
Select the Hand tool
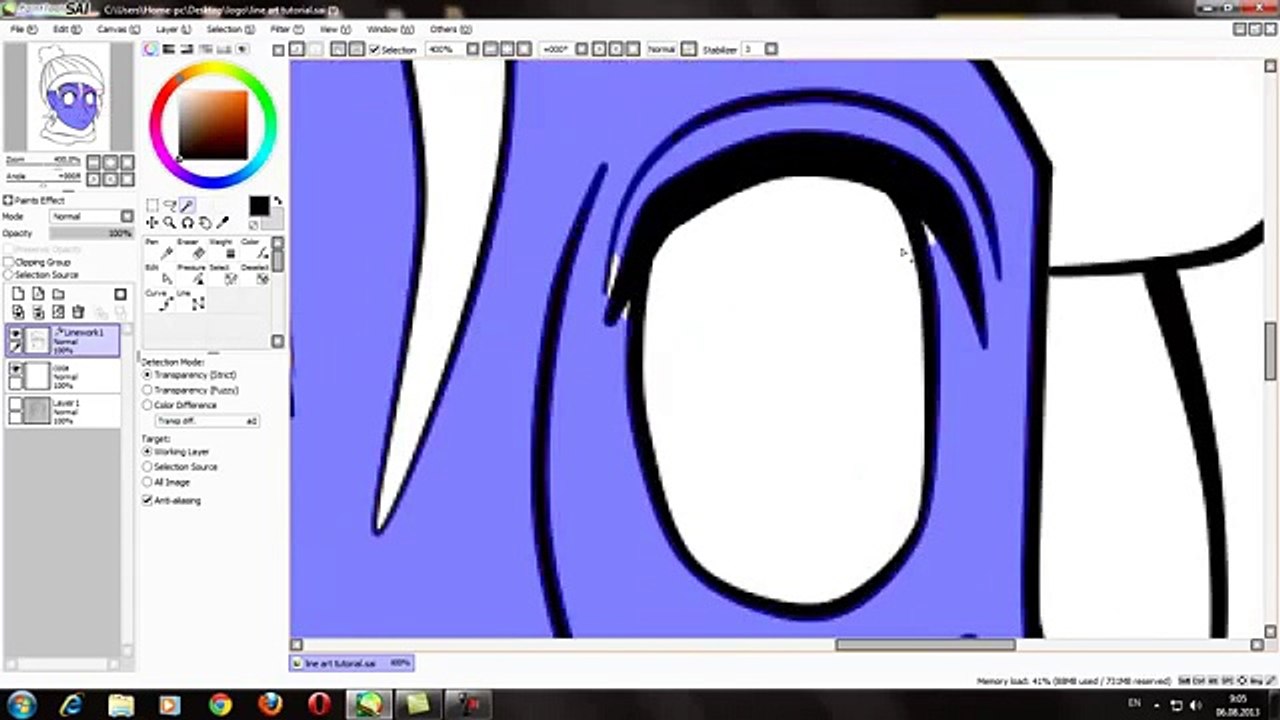(x=205, y=223)
